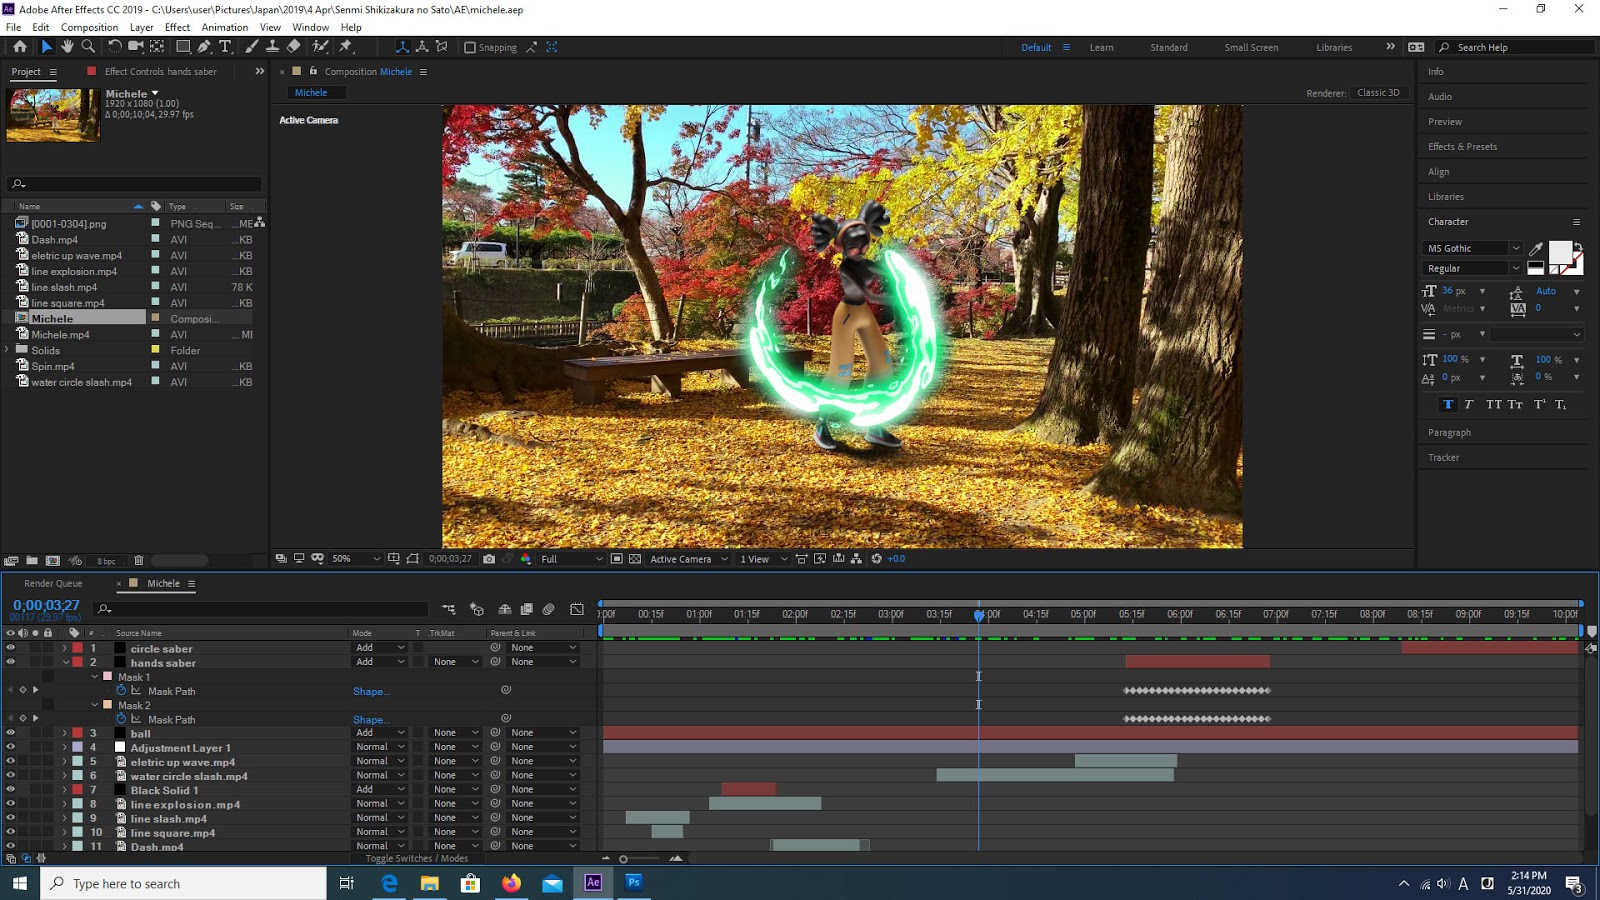Click the Michele composition thumbnail
1600x900 pixels.
coord(53,115)
